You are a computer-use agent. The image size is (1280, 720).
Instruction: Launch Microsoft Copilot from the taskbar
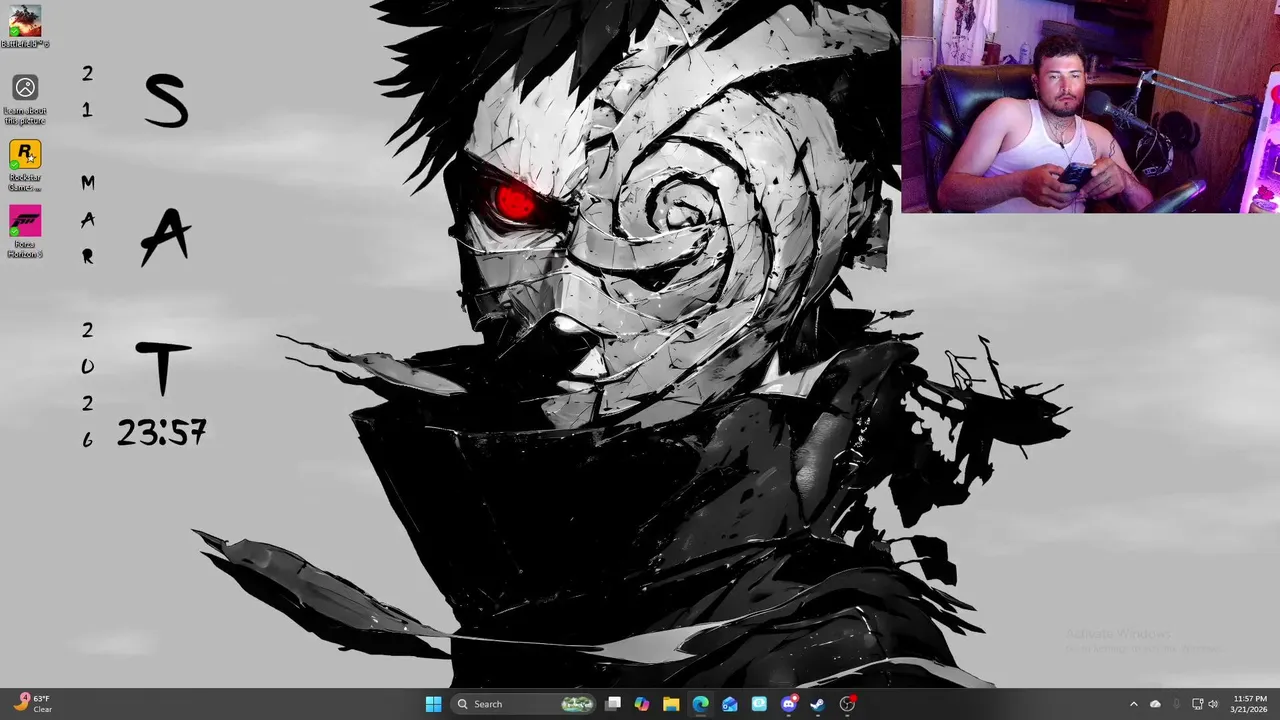(642, 704)
